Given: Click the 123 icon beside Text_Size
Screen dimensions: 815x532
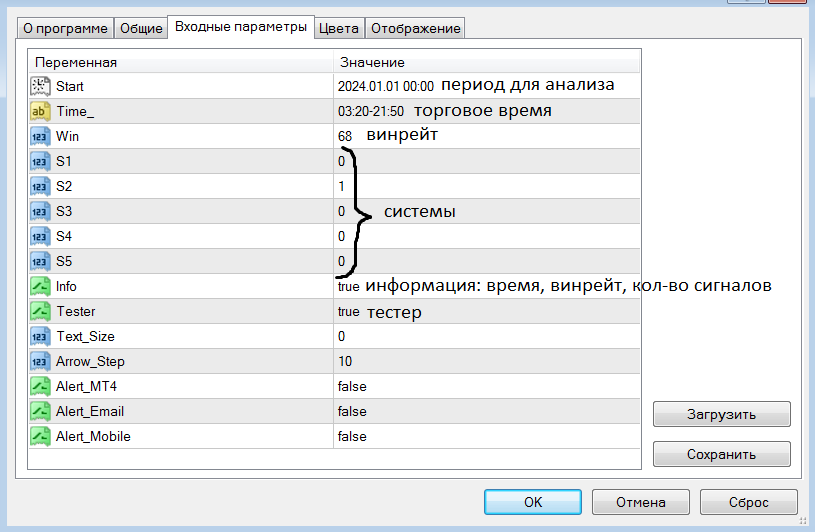Looking at the screenshot, I should [40, 336].
